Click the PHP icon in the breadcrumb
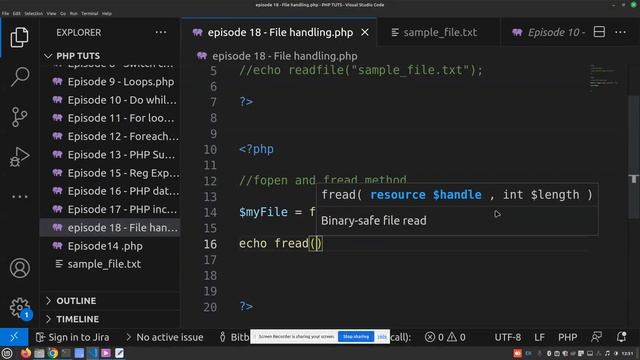This screenshot has width=640, height=360. coord(202,56)
